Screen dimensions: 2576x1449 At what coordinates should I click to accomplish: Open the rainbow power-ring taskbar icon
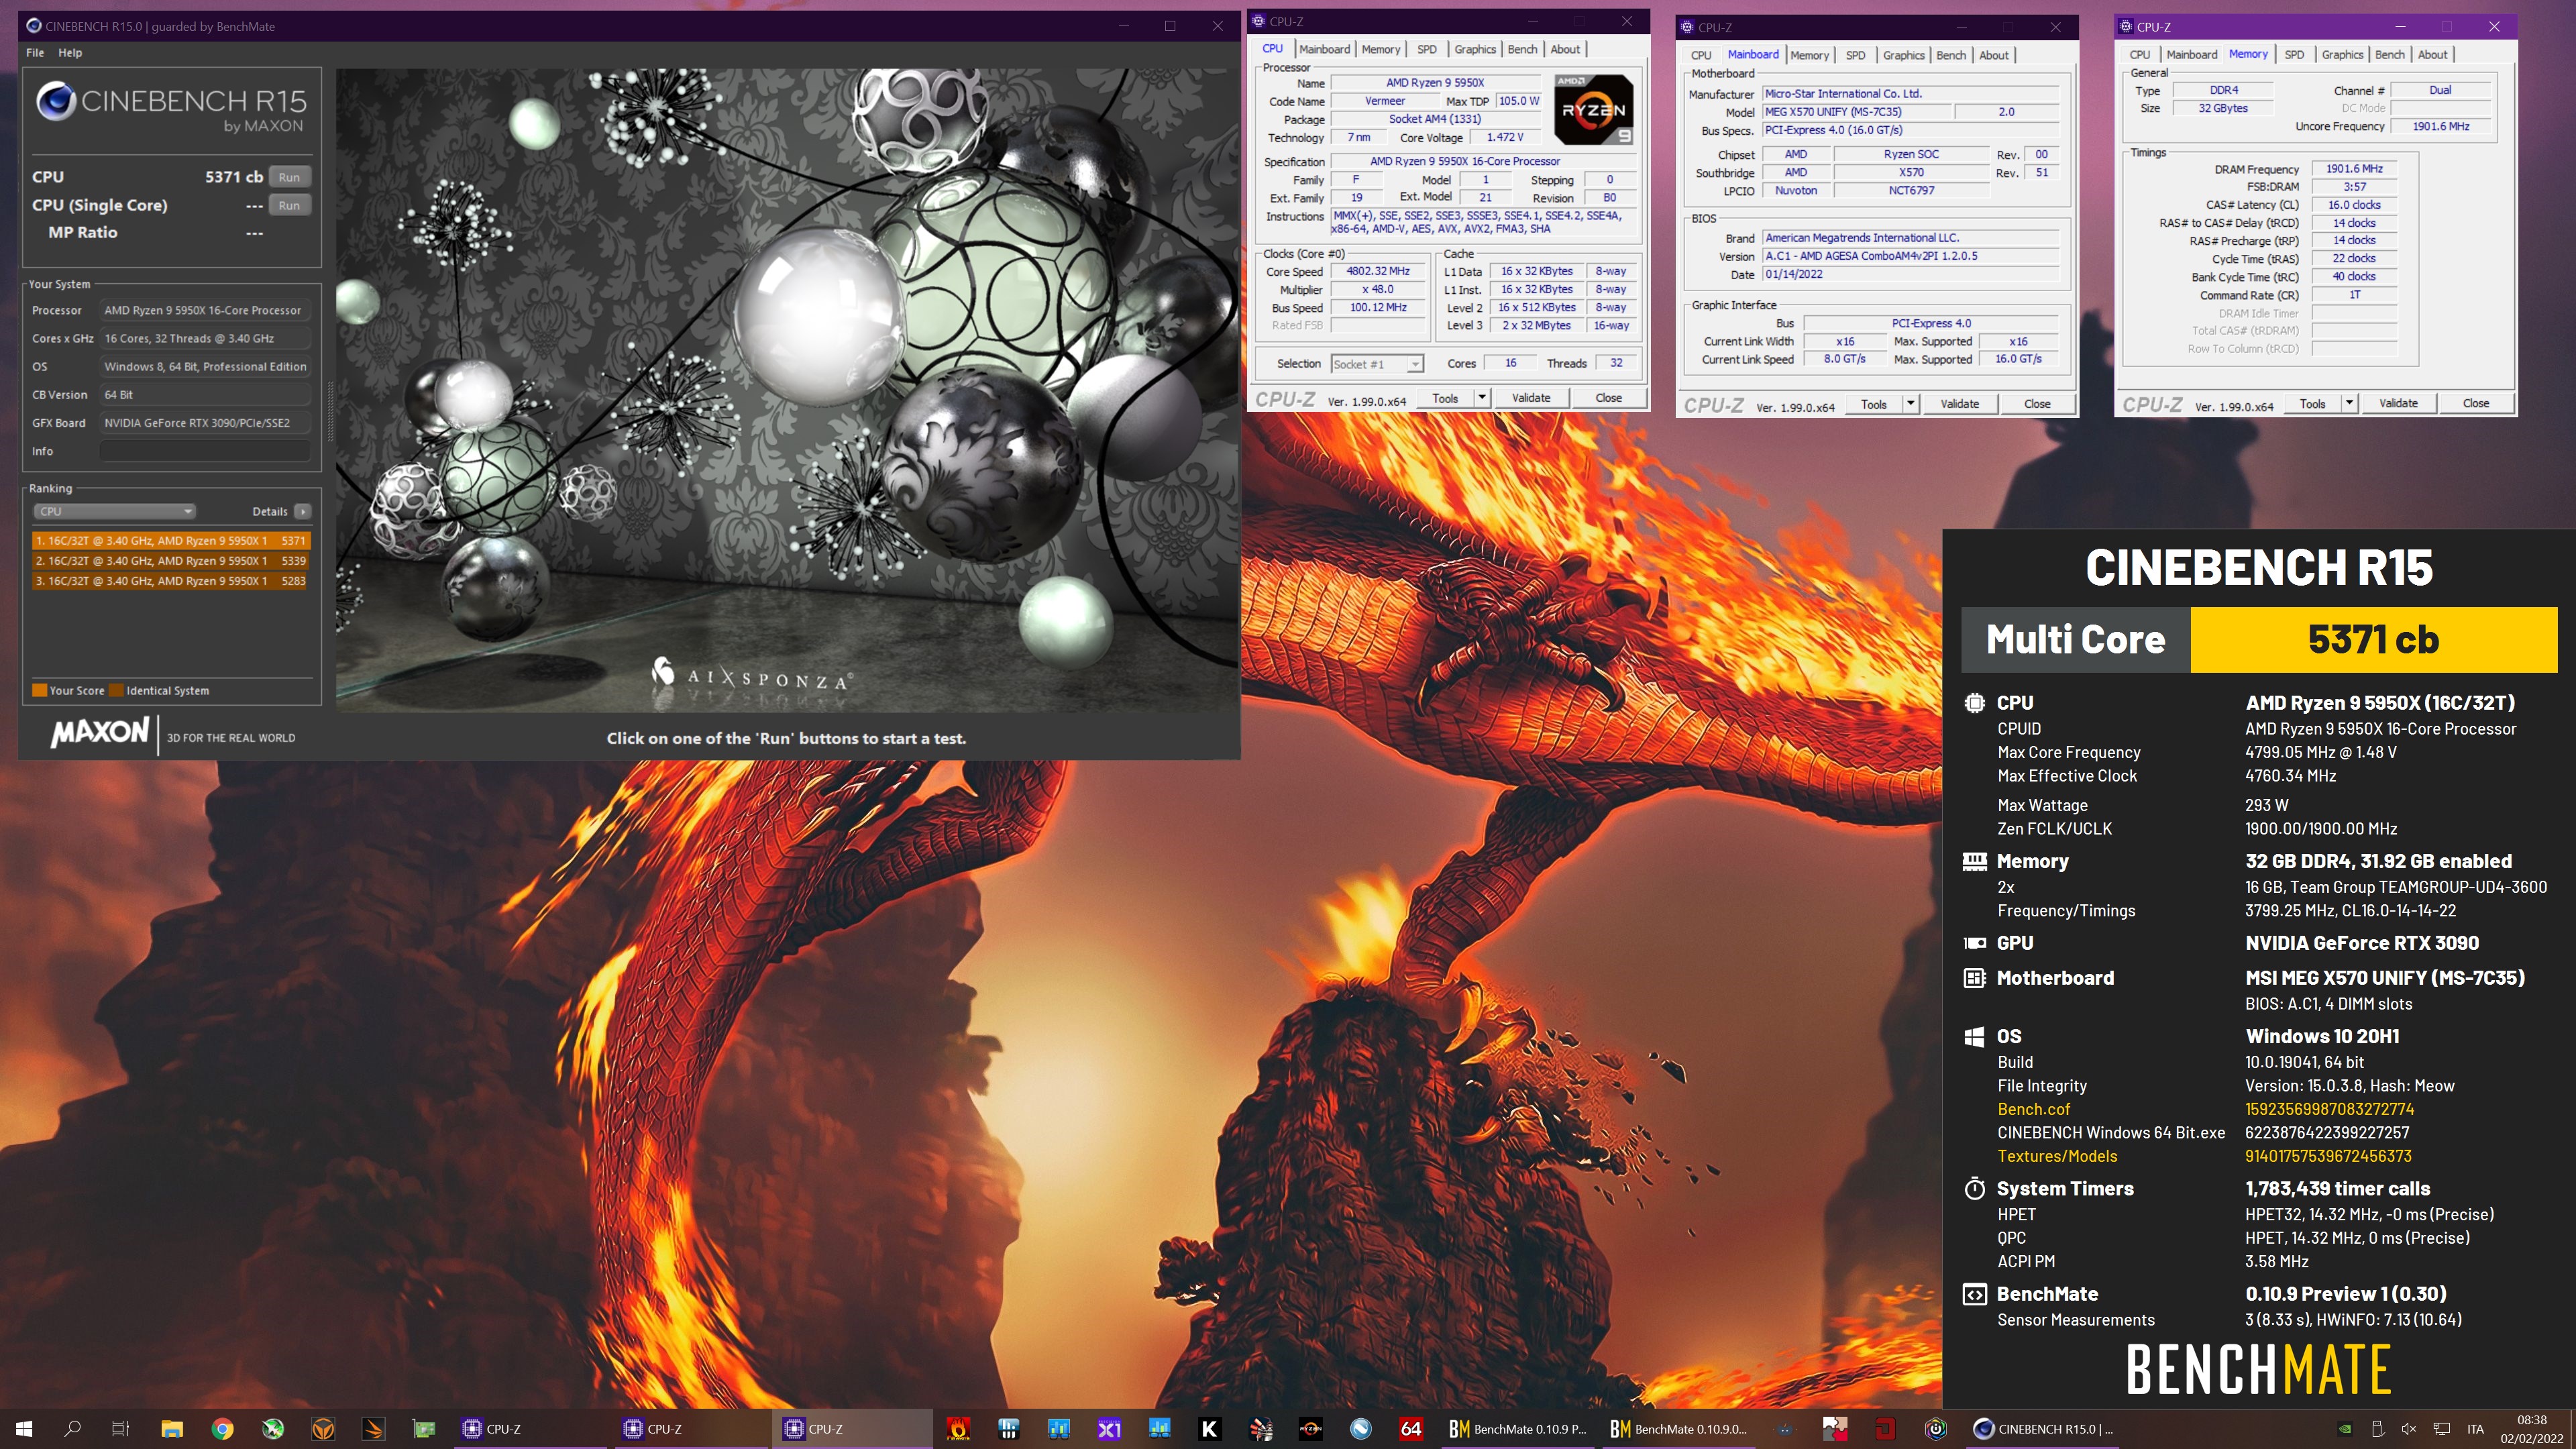[1936, 1428]
